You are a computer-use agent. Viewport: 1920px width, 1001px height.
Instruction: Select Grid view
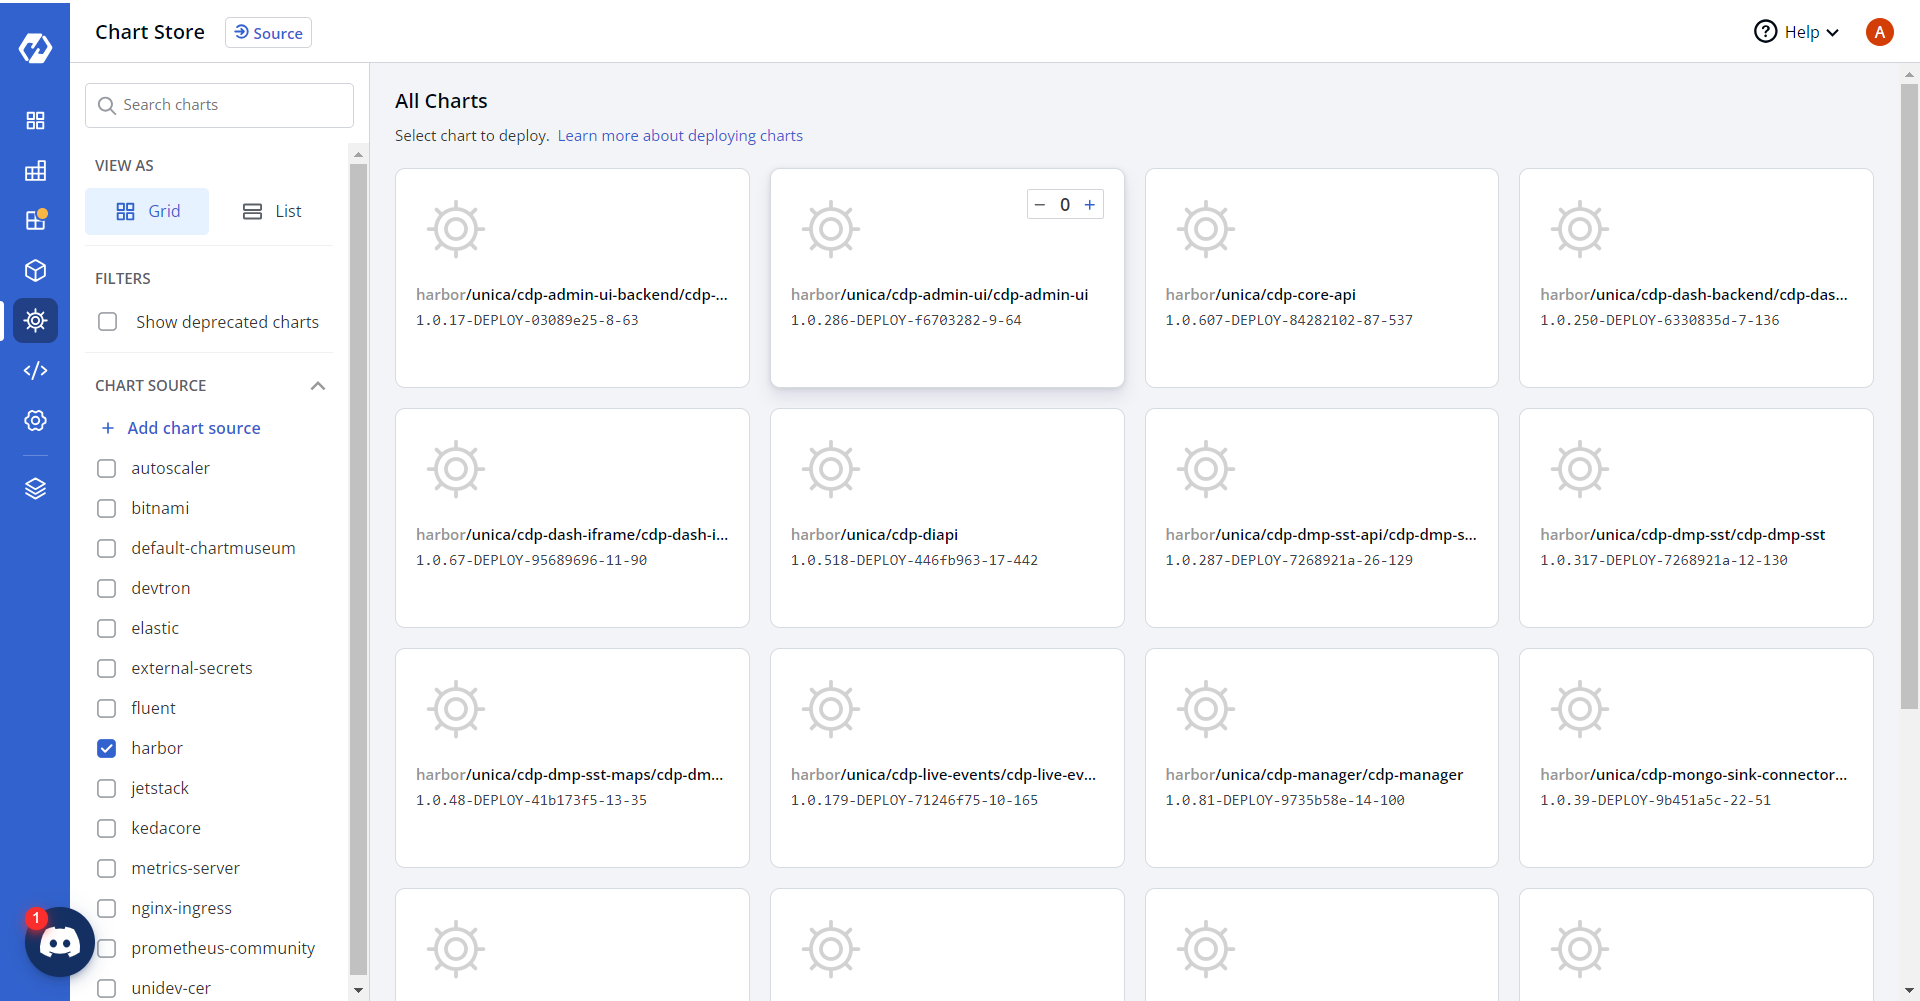coord(148,211)
